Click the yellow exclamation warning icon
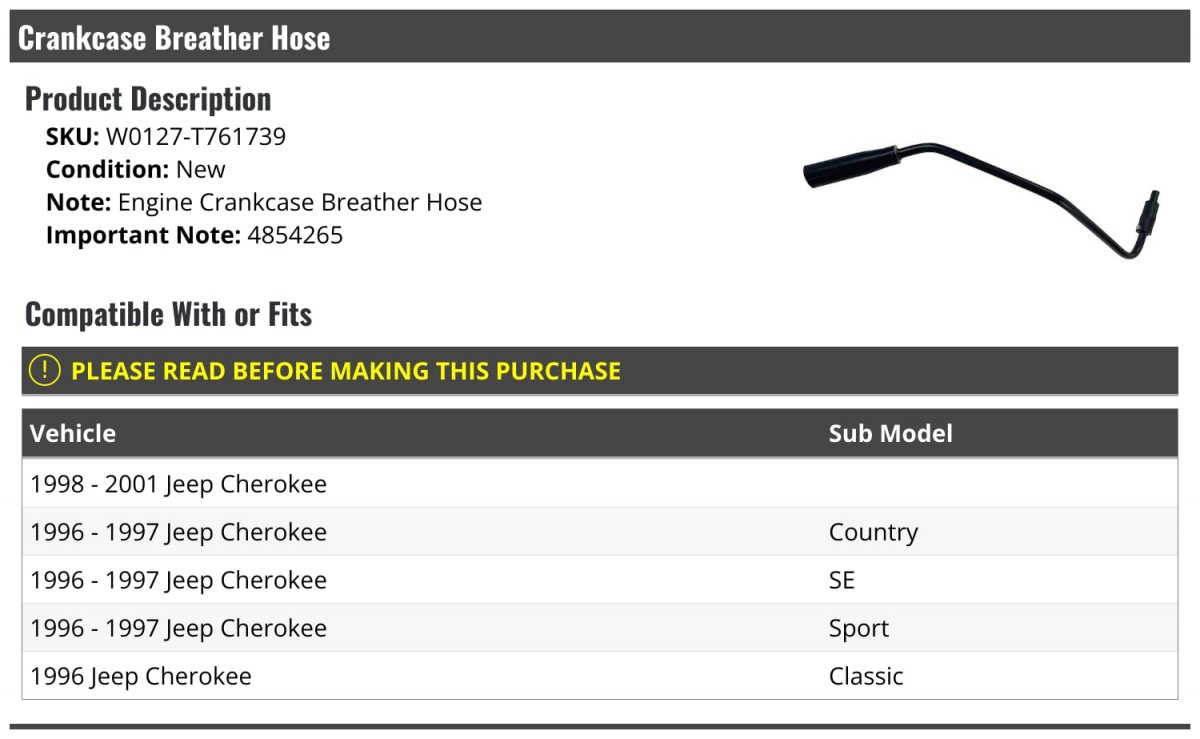The width and height of the screenshot is (1200, 739). click(45, 371)
